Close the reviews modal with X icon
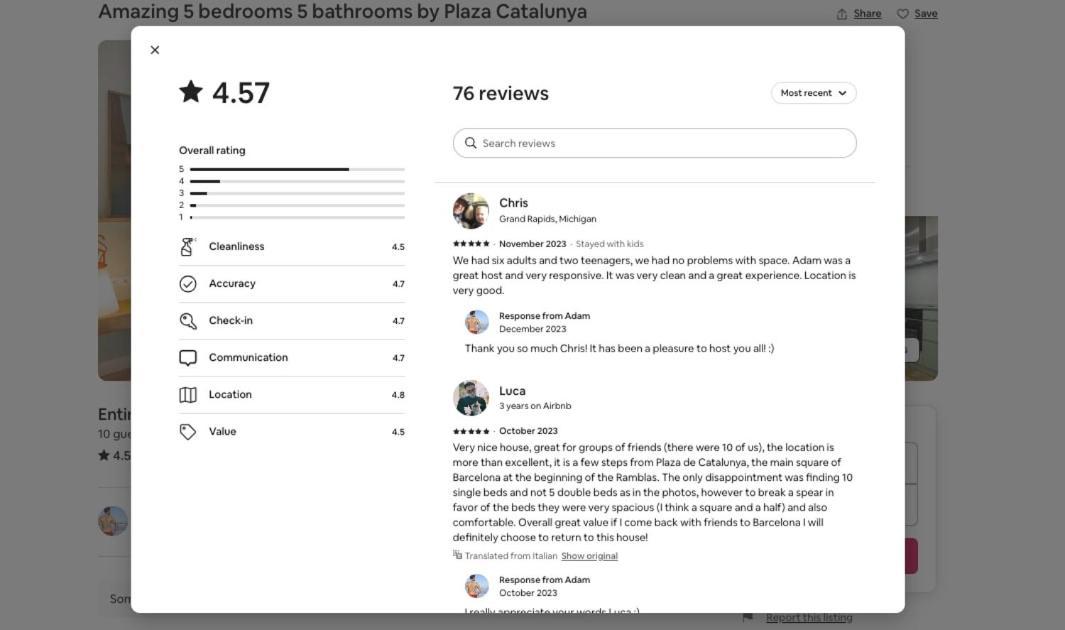Image resolution: width=1065 pixels, height=630 pixels. [x=155, y=50]
